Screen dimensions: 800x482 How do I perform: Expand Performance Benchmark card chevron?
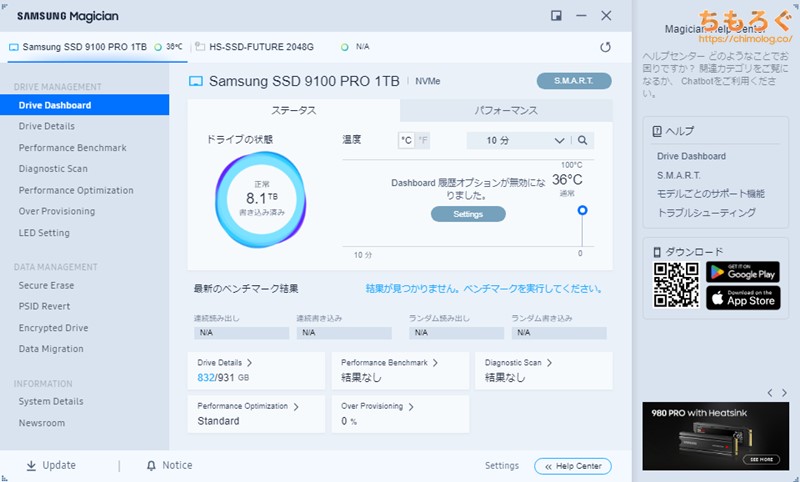pyautogui.click(x=435, y=363)
